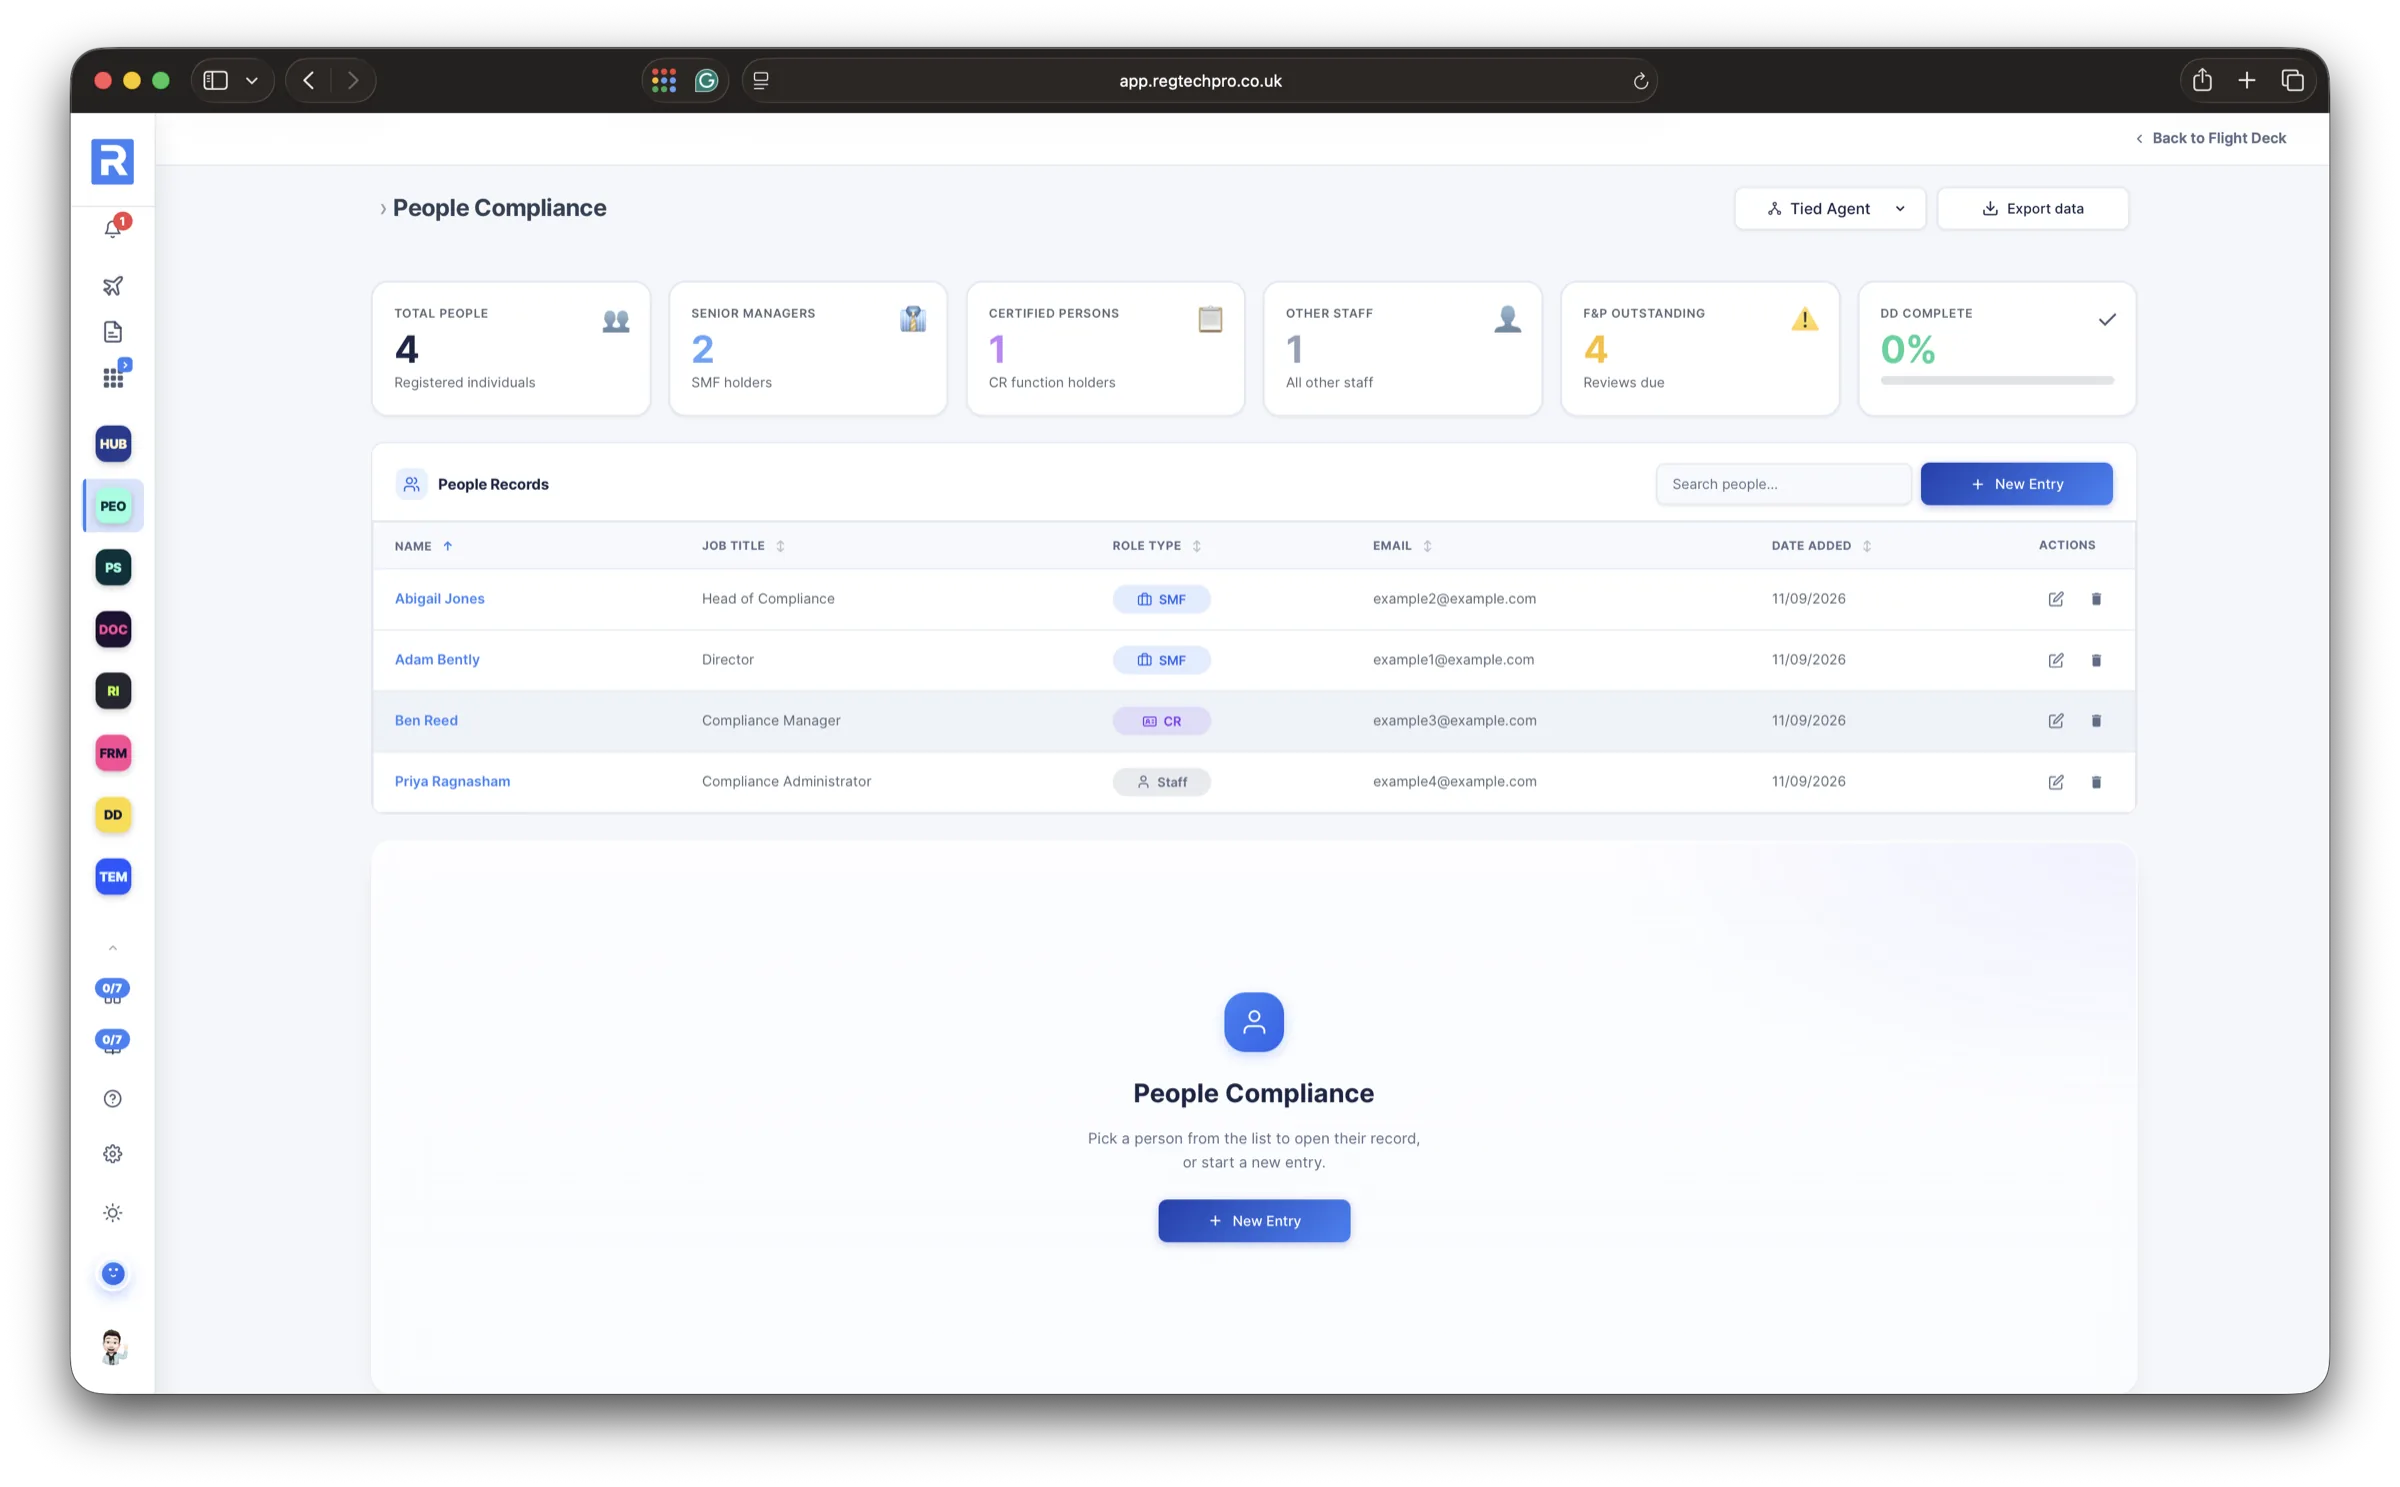
Task: Open Ben Reed record link
Action: coord(426,721)
